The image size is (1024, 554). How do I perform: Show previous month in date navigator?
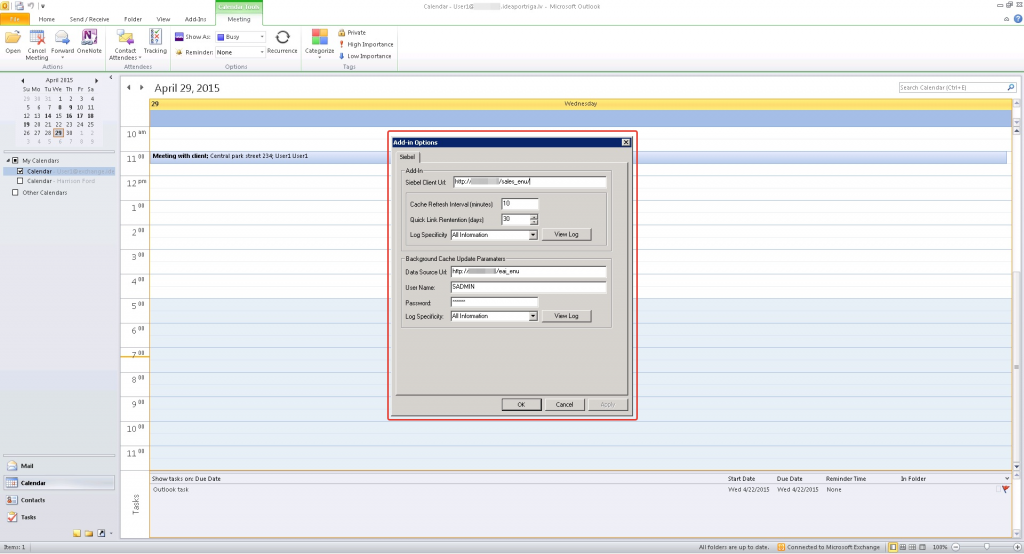pyautogui.click(x=23, y=80)
